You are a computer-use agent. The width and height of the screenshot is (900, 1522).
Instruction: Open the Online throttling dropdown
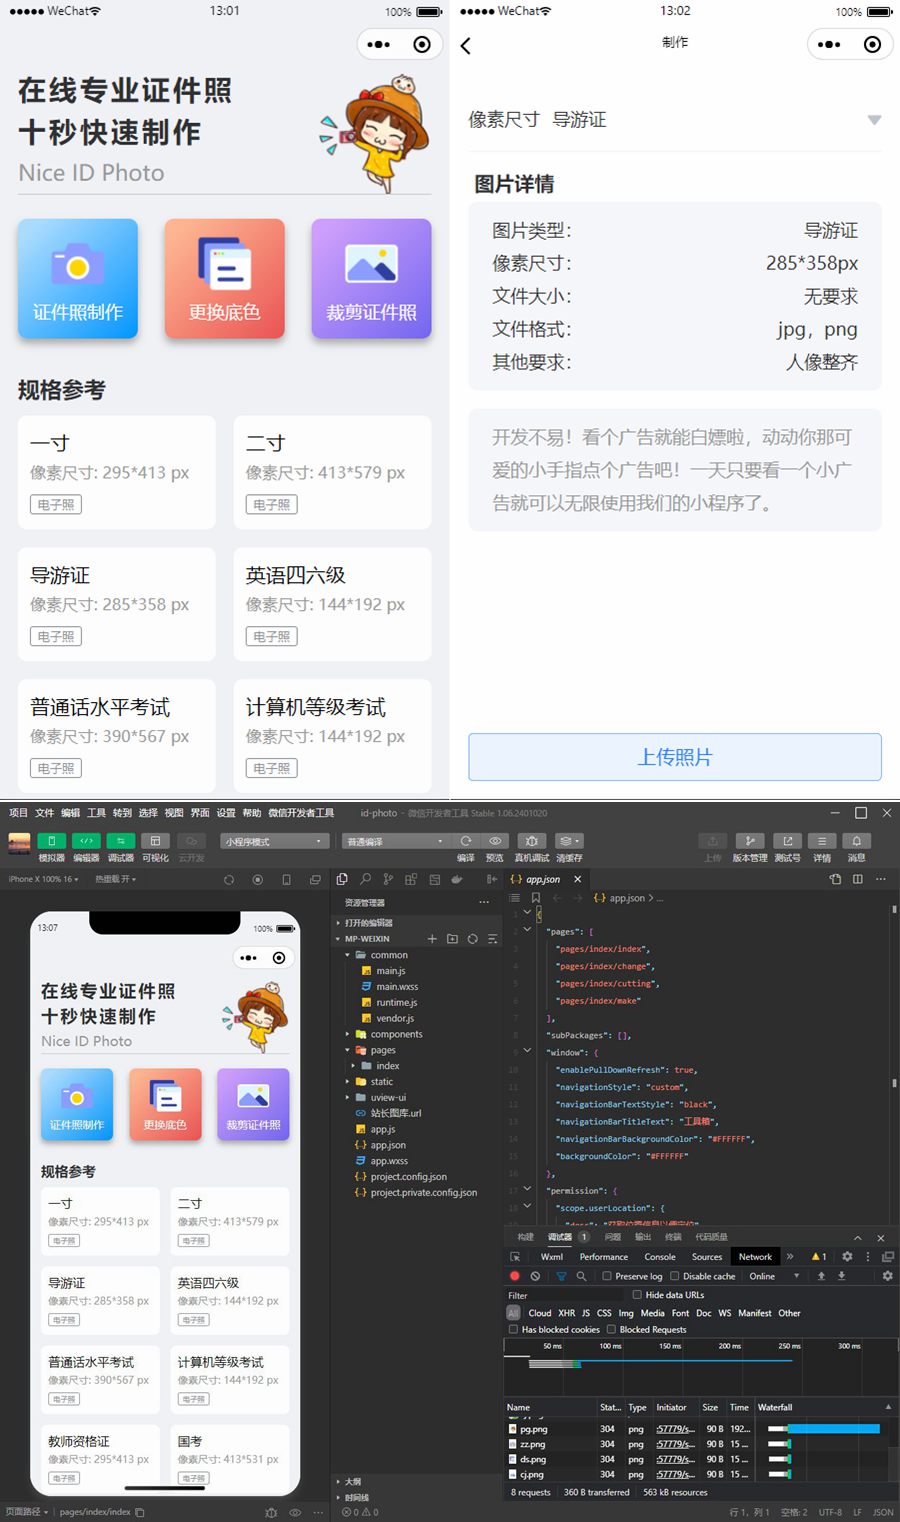pos(774,1276)
